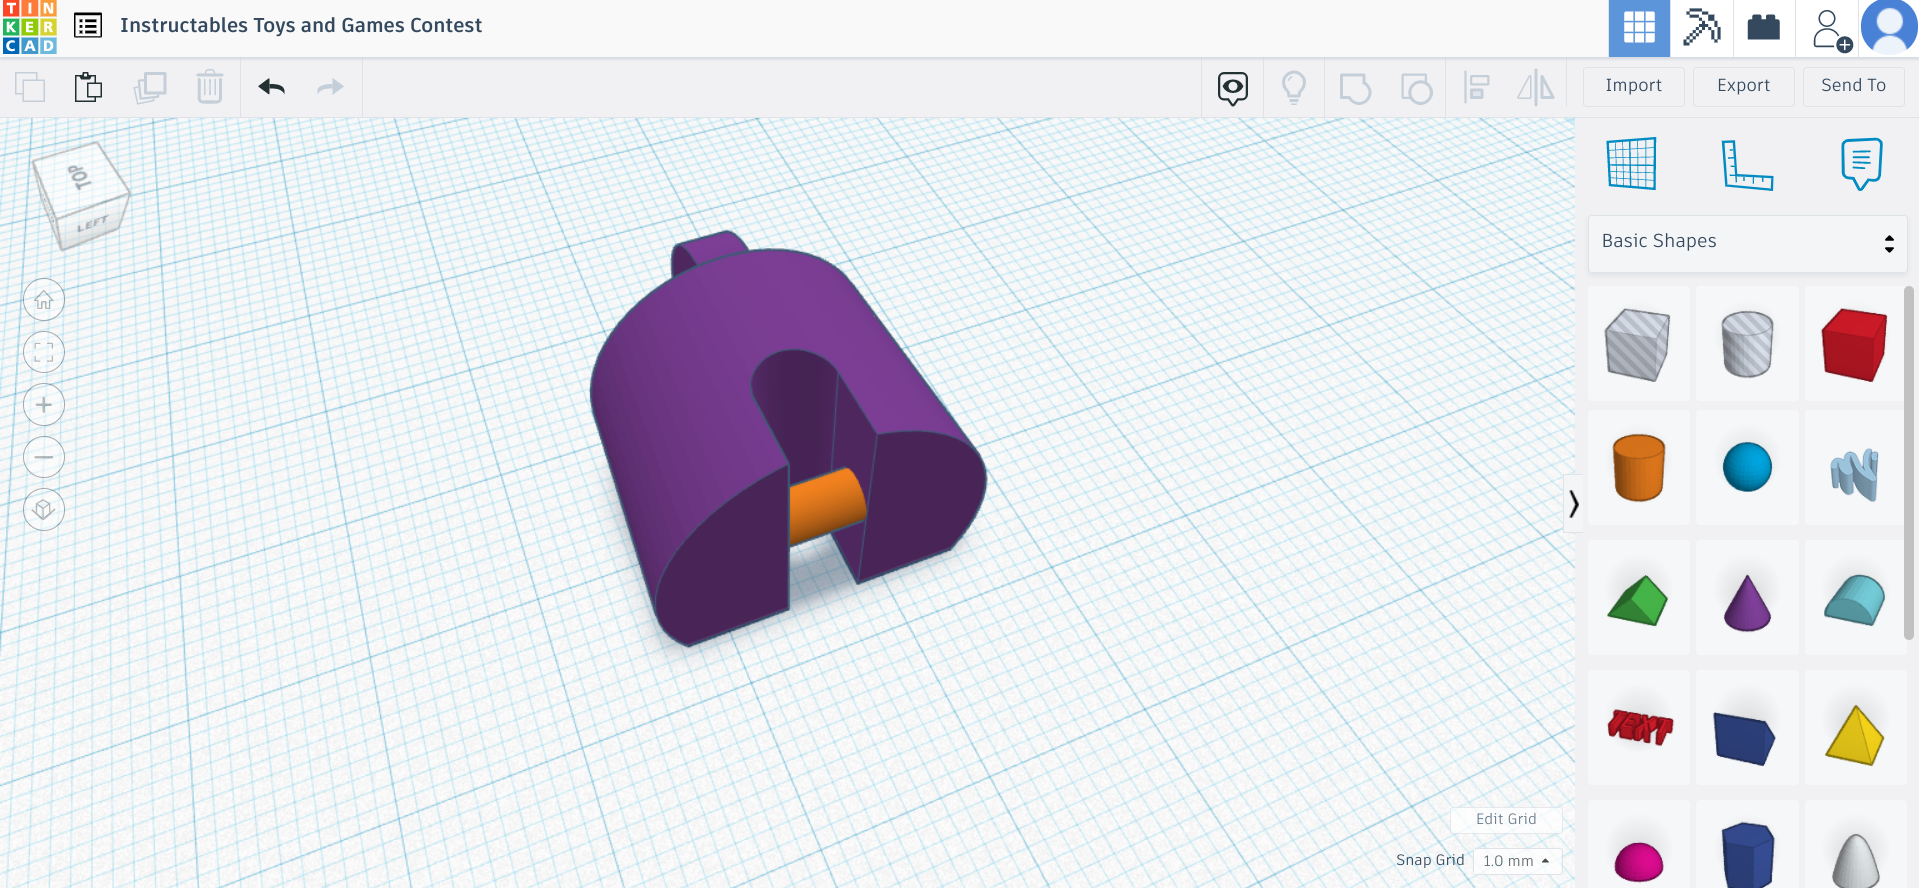1919x888 pixels.
Task: Click the Zoom in button
Action: pos(44,405)
